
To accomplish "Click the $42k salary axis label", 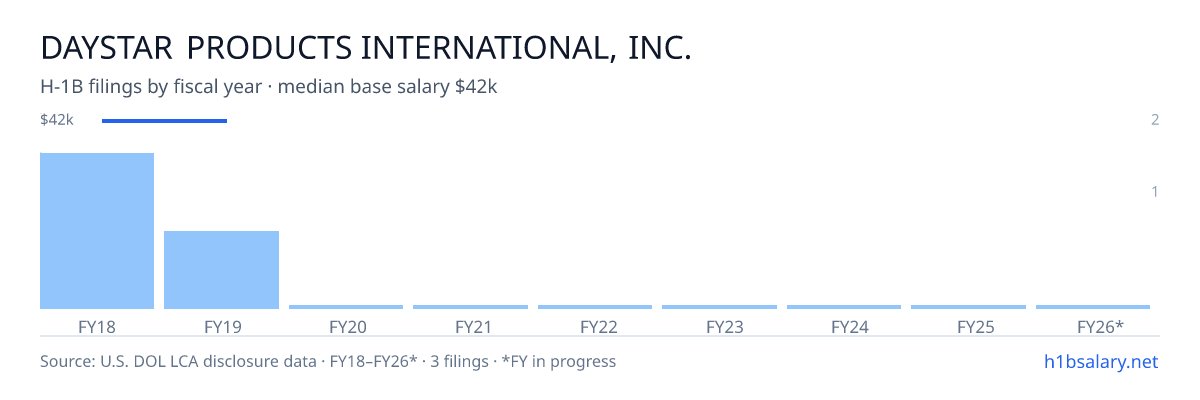I will (x=57, y=120).
